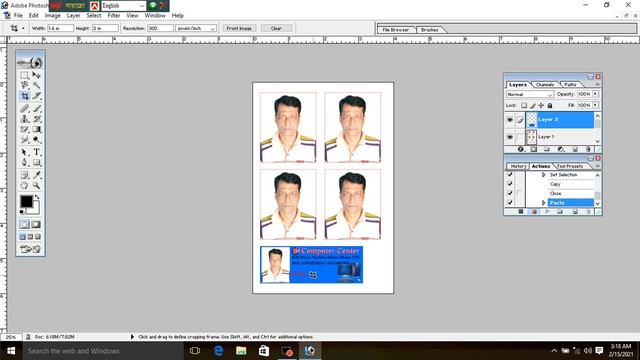
Task: Select the Magic Wand tool
Action: [36, 85]
